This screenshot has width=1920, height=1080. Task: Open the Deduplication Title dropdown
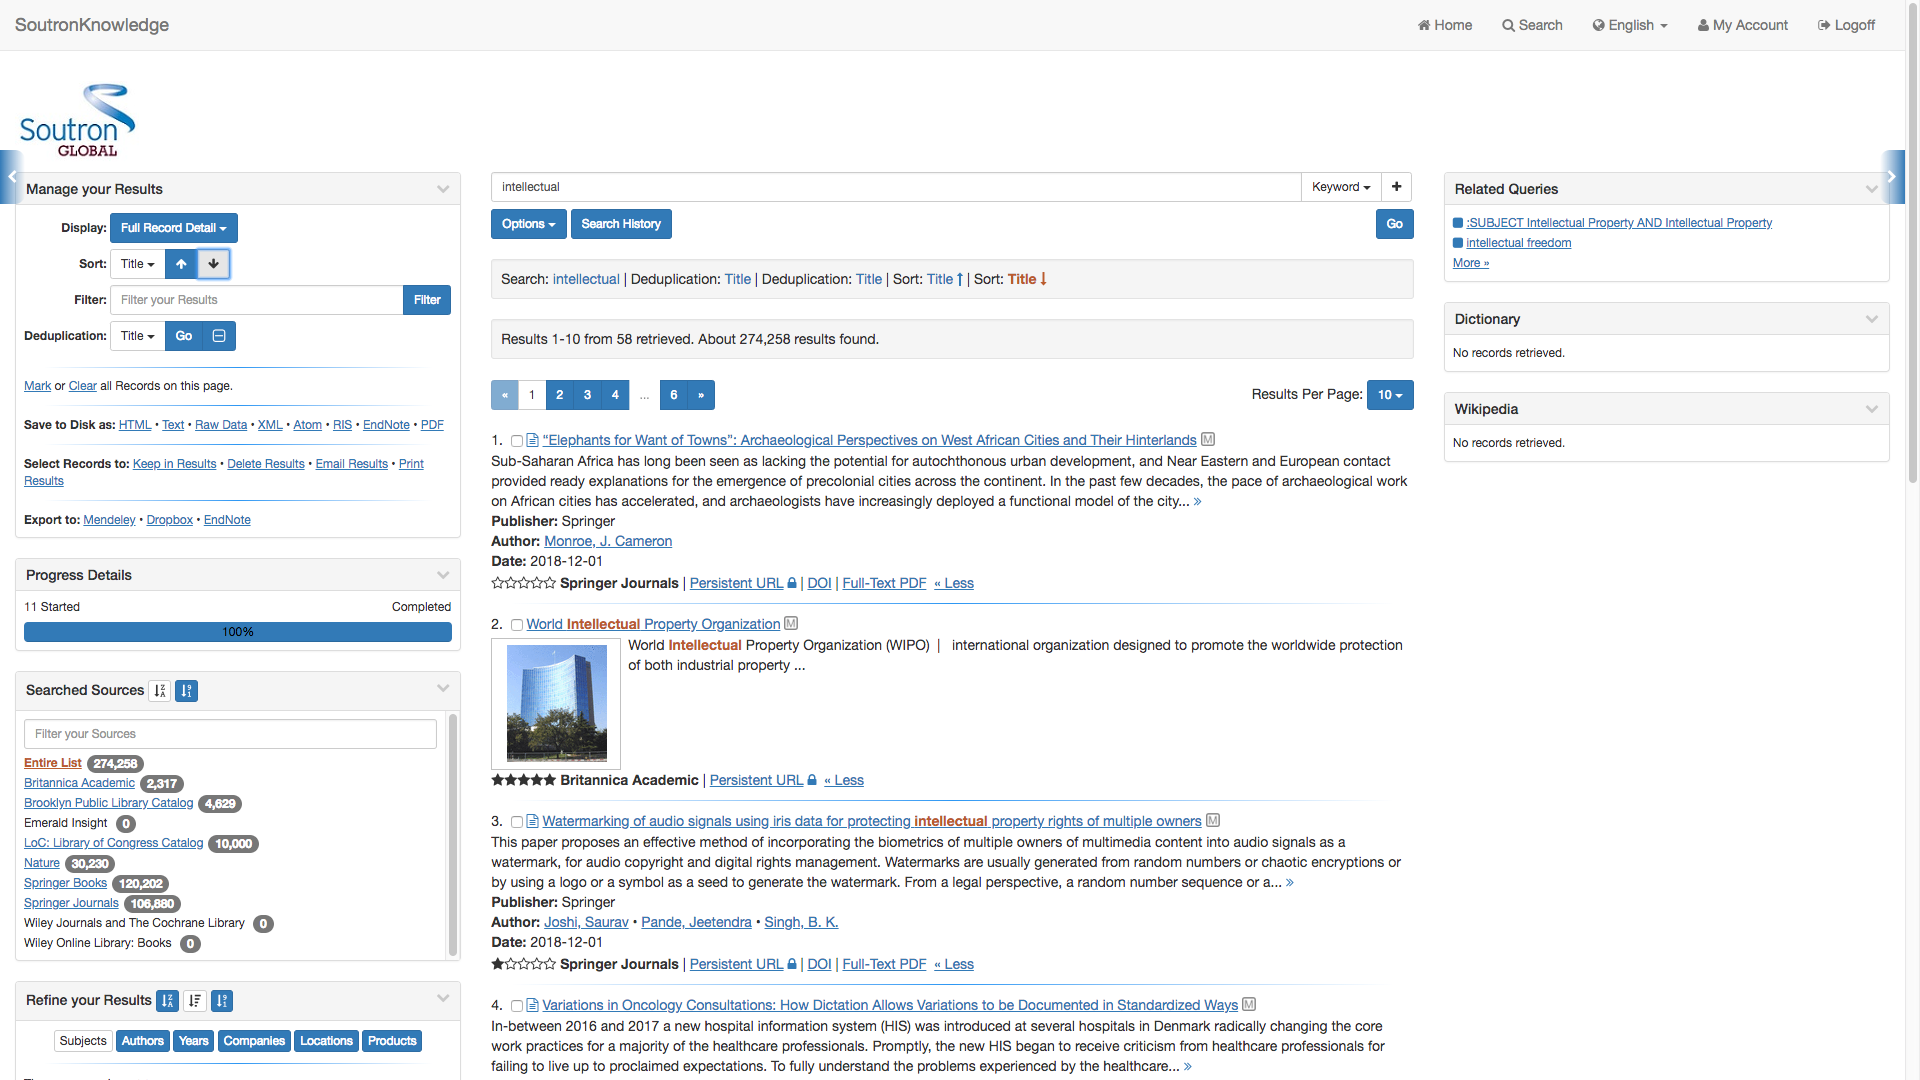(x=138, y=336)
